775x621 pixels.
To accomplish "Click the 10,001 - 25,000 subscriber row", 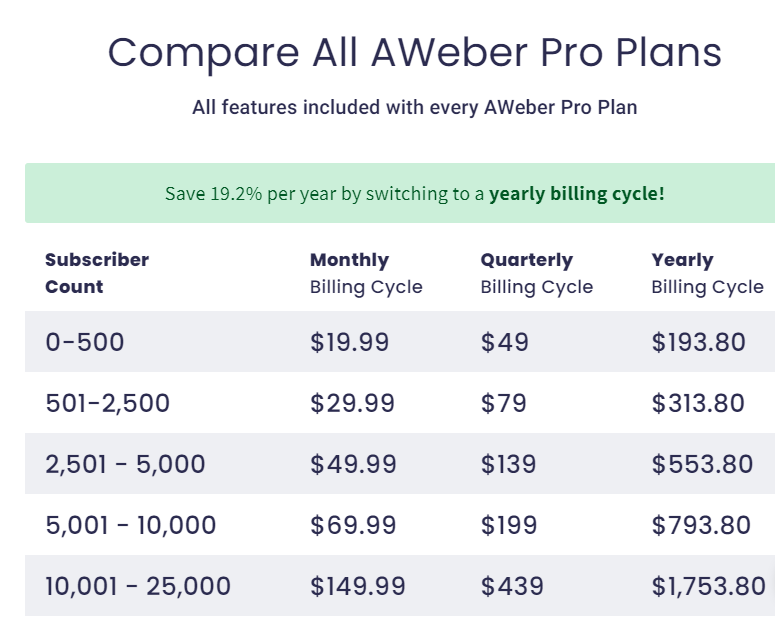I will [x=138, y=586].
